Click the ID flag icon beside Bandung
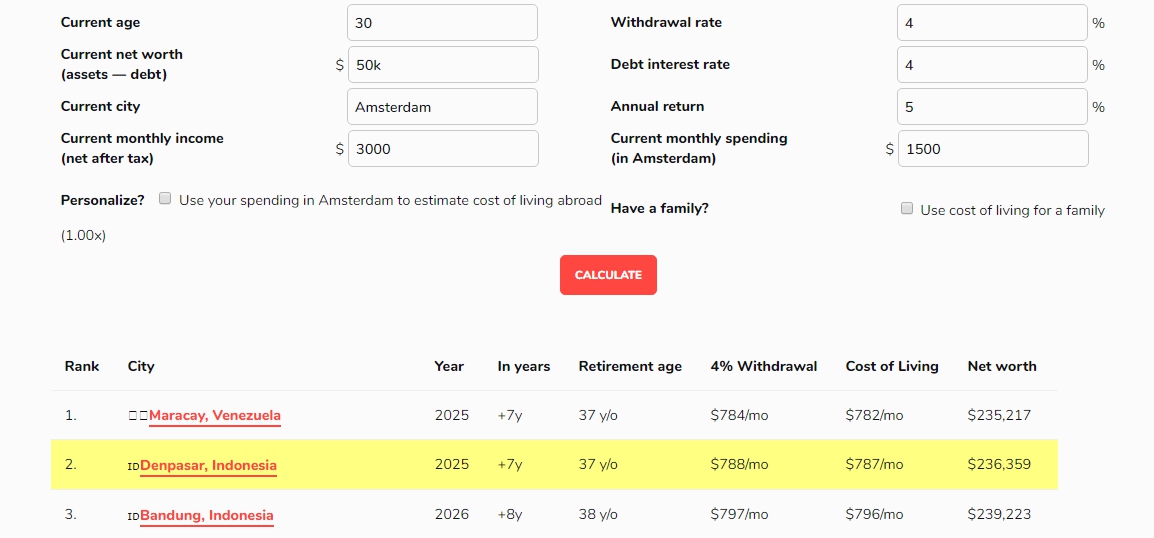Screen dimensions: 1154x538 coord(133,516)
